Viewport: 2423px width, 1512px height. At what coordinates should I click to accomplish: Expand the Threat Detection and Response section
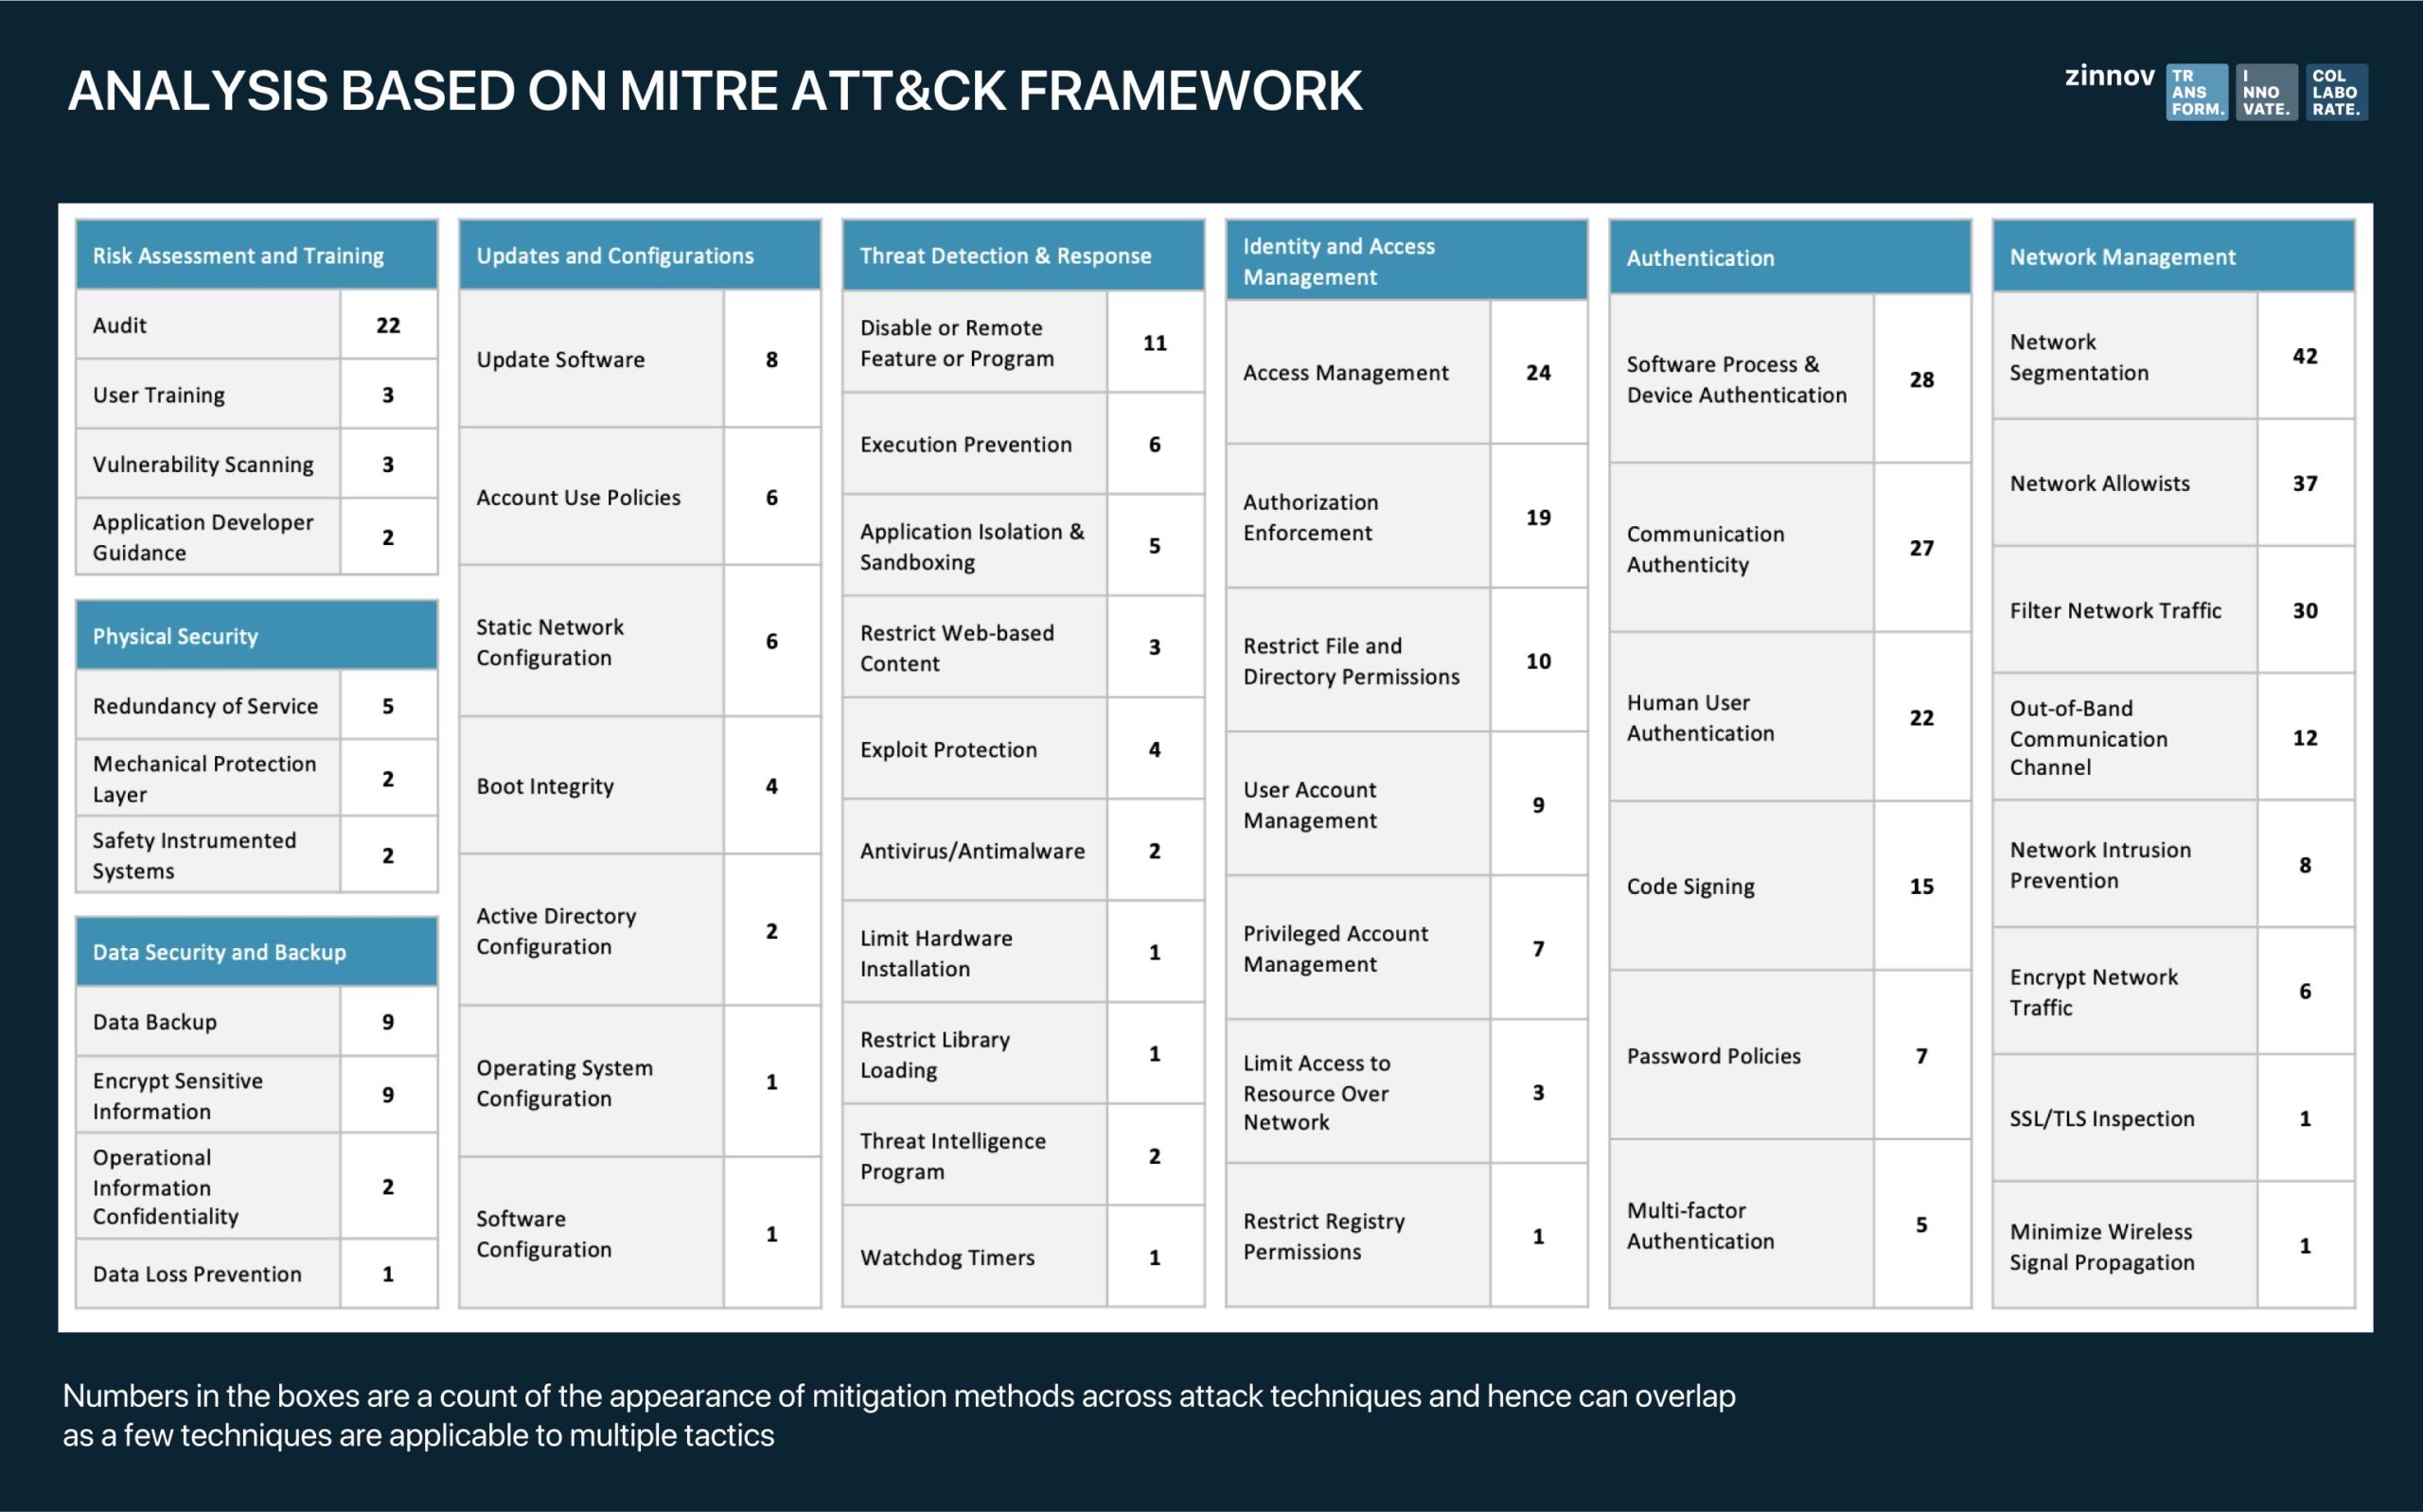click(x=1028, y=257)
